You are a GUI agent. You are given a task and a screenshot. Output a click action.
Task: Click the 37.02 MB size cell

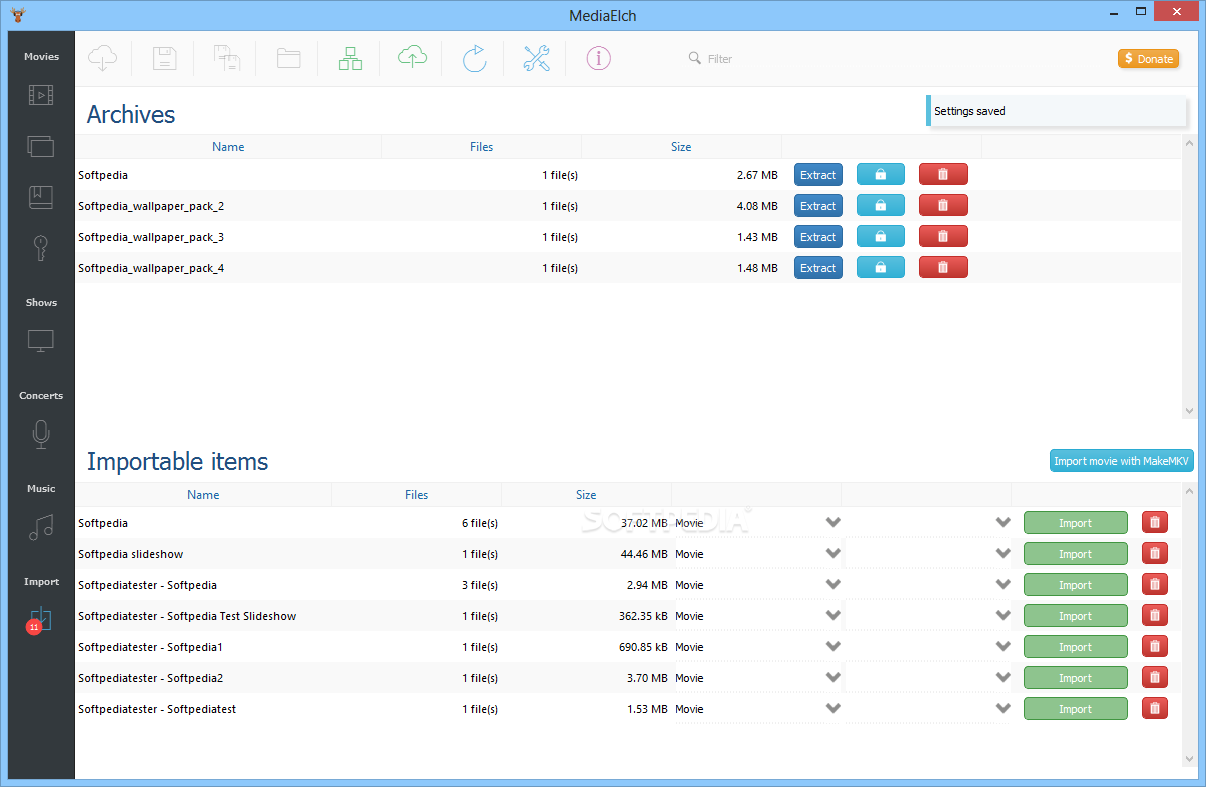[x=644, y=523]
